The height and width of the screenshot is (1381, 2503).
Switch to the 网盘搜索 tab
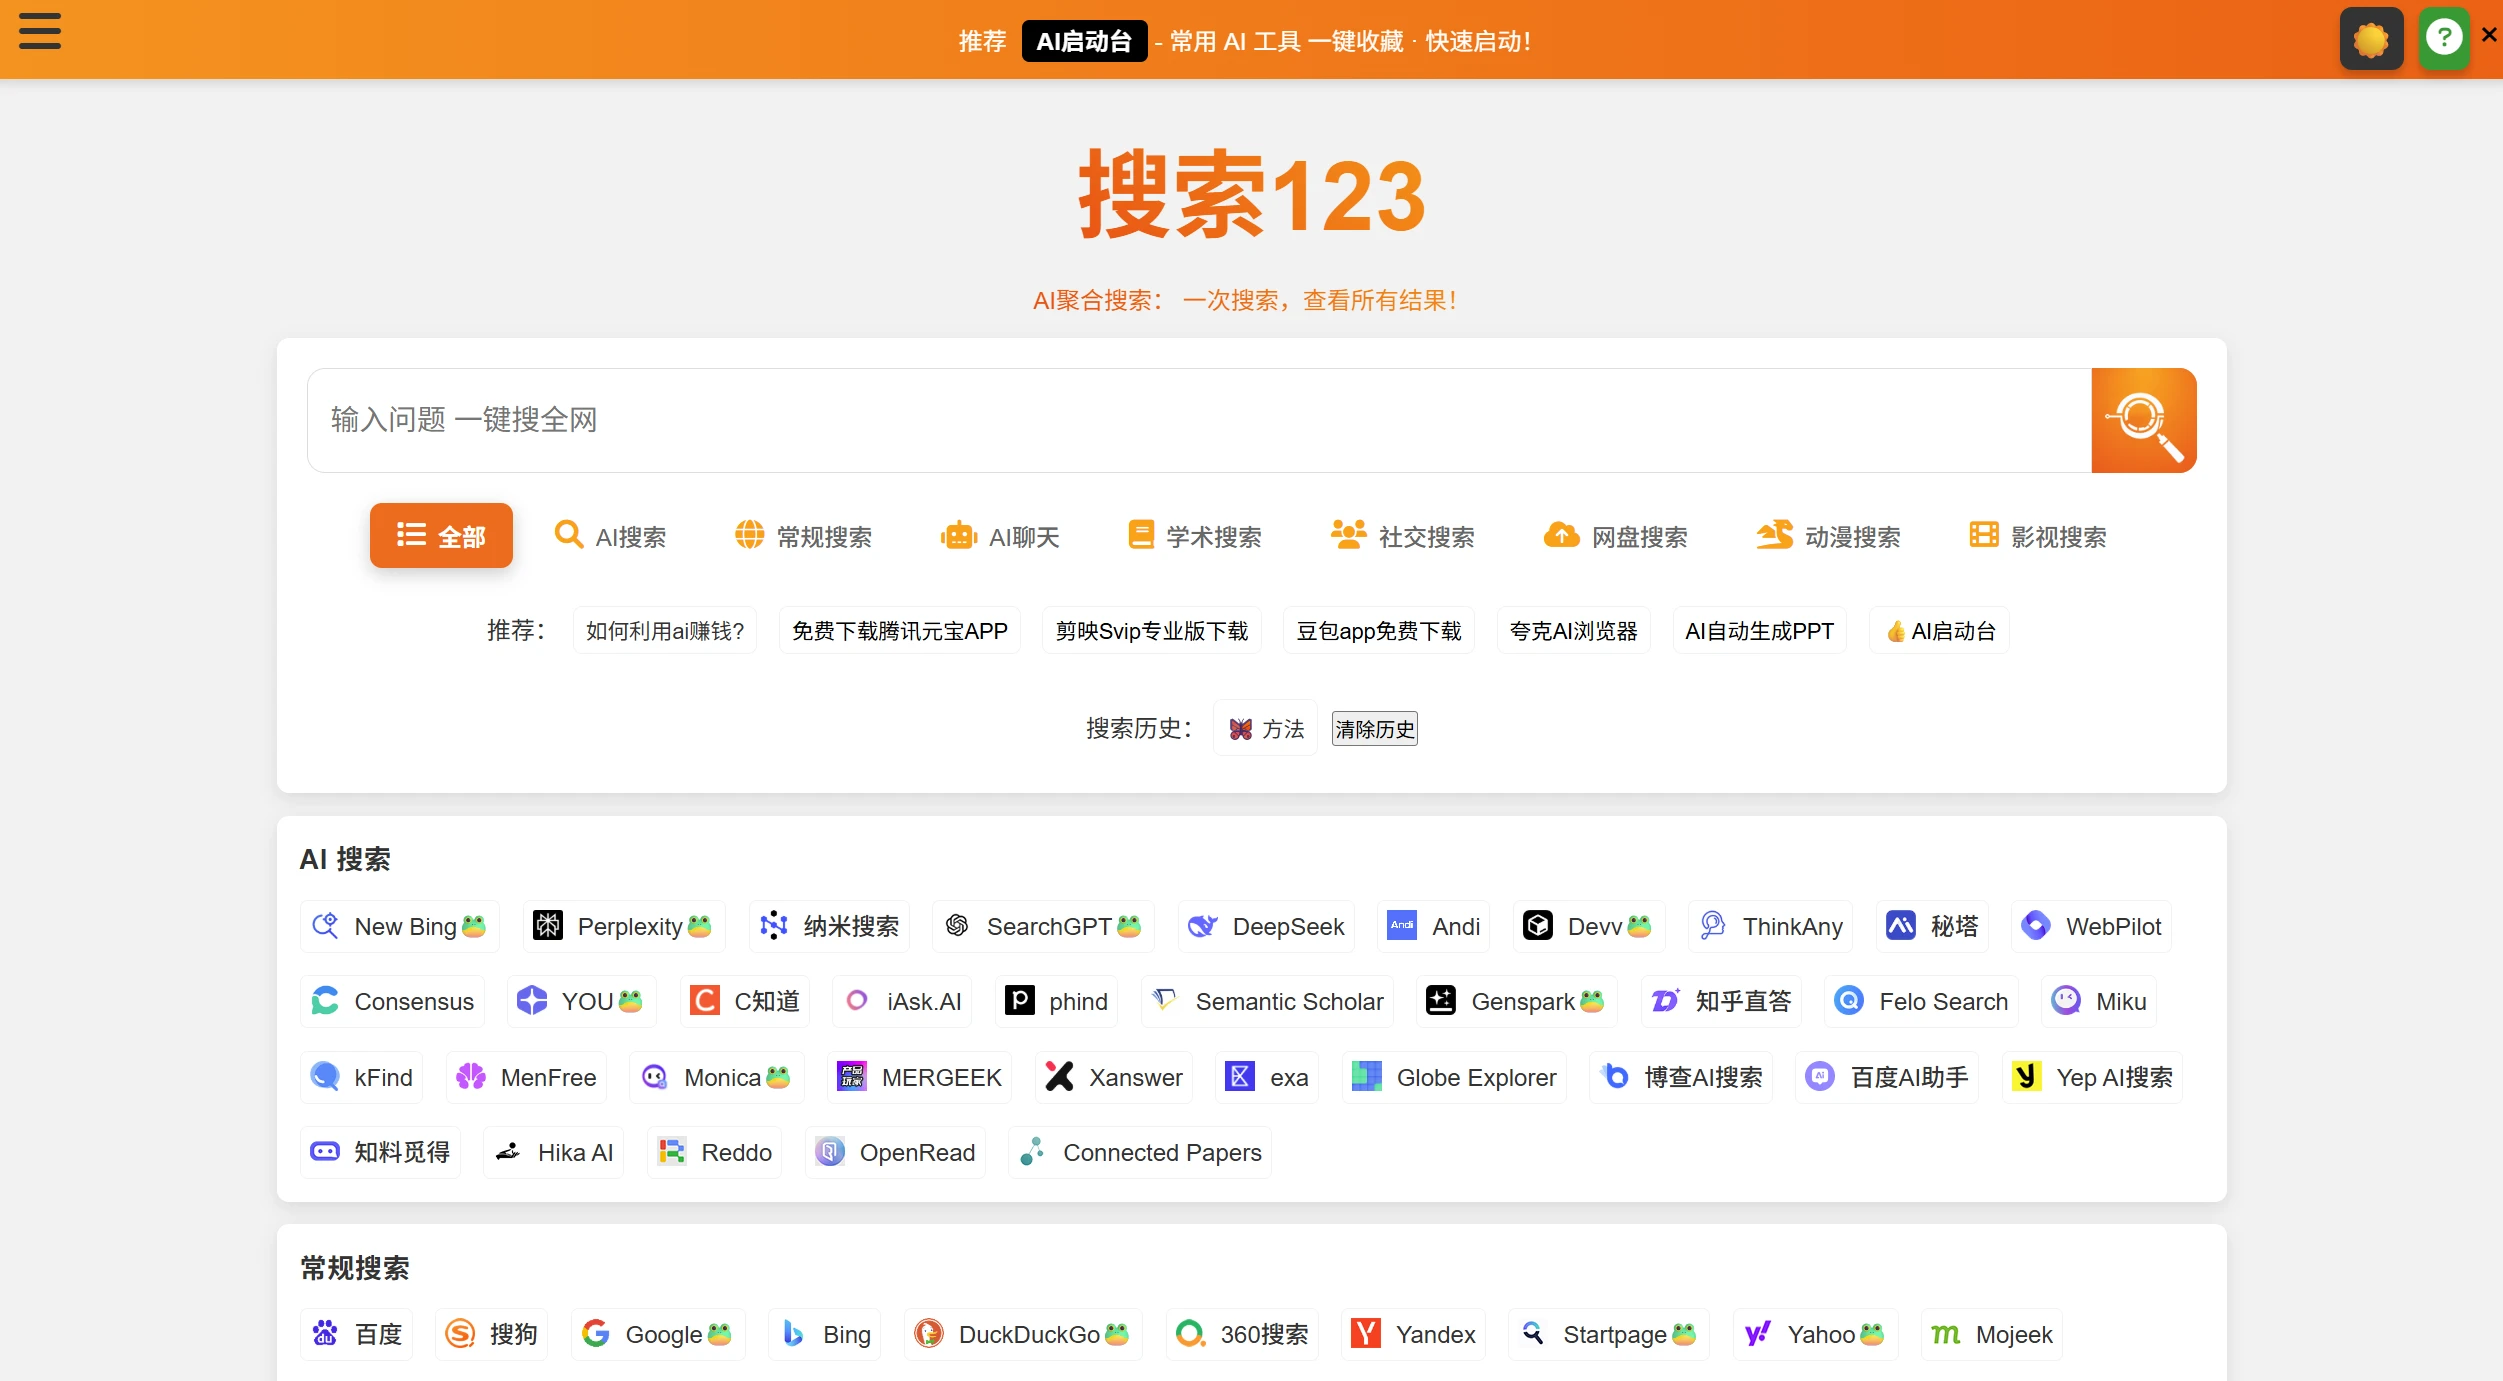(1615, 536)
